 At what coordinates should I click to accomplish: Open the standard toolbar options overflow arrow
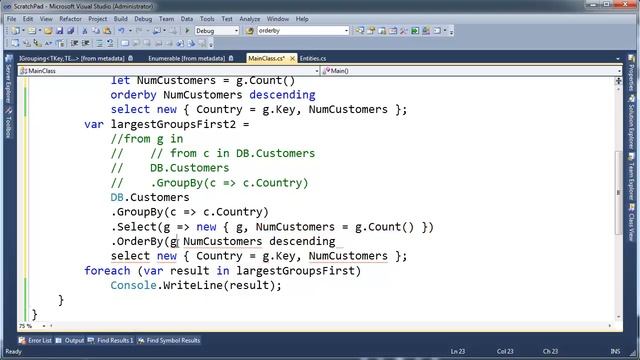click(451, 31)
